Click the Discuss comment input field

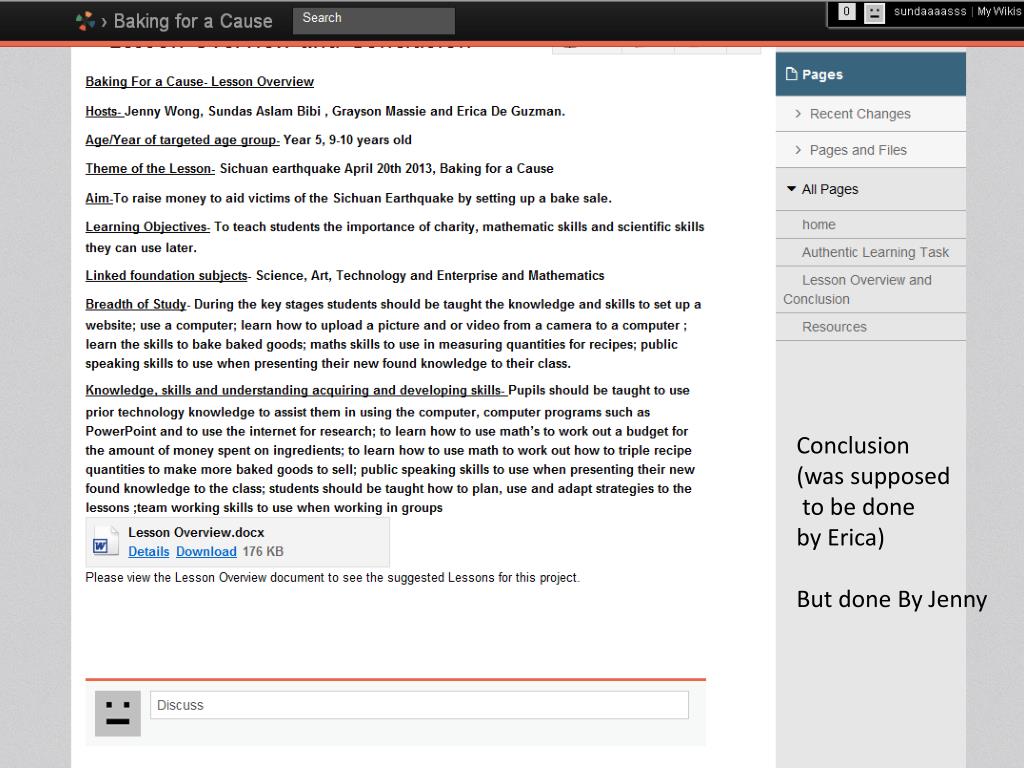(419, 705)
